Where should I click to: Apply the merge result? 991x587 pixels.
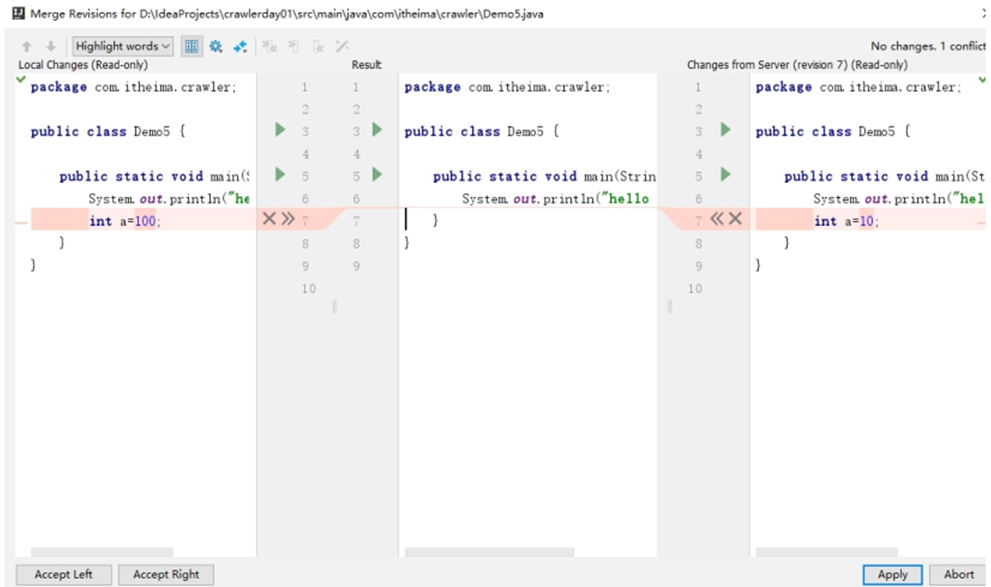coord(892,574)
